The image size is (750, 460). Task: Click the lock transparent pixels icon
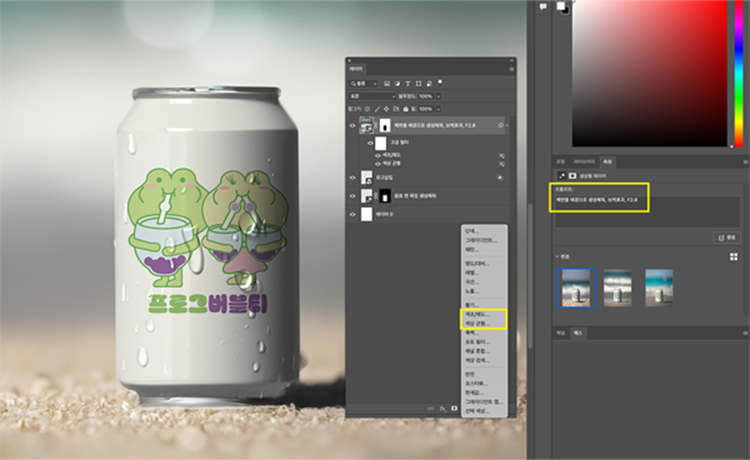point(367,109)
